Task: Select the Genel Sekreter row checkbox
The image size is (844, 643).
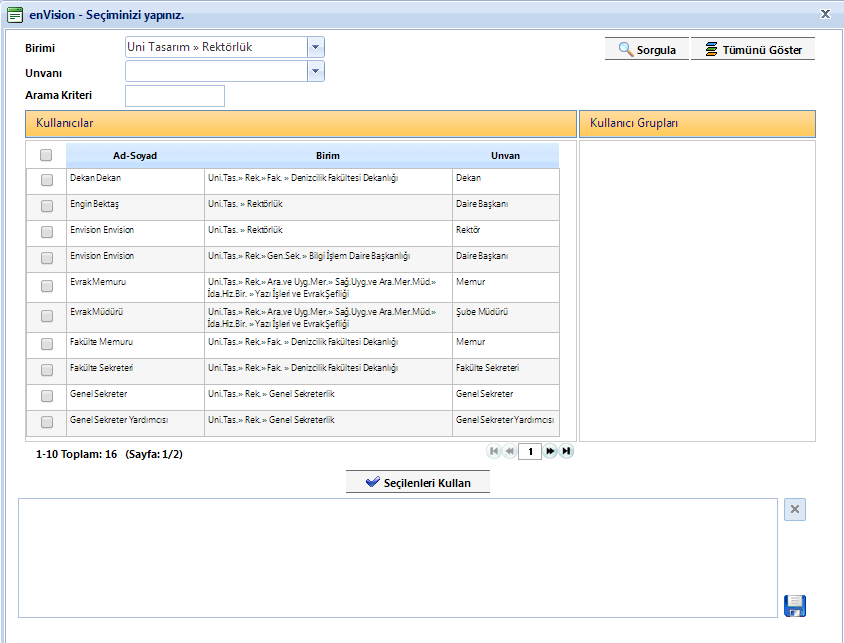Action: click(47, 396)
